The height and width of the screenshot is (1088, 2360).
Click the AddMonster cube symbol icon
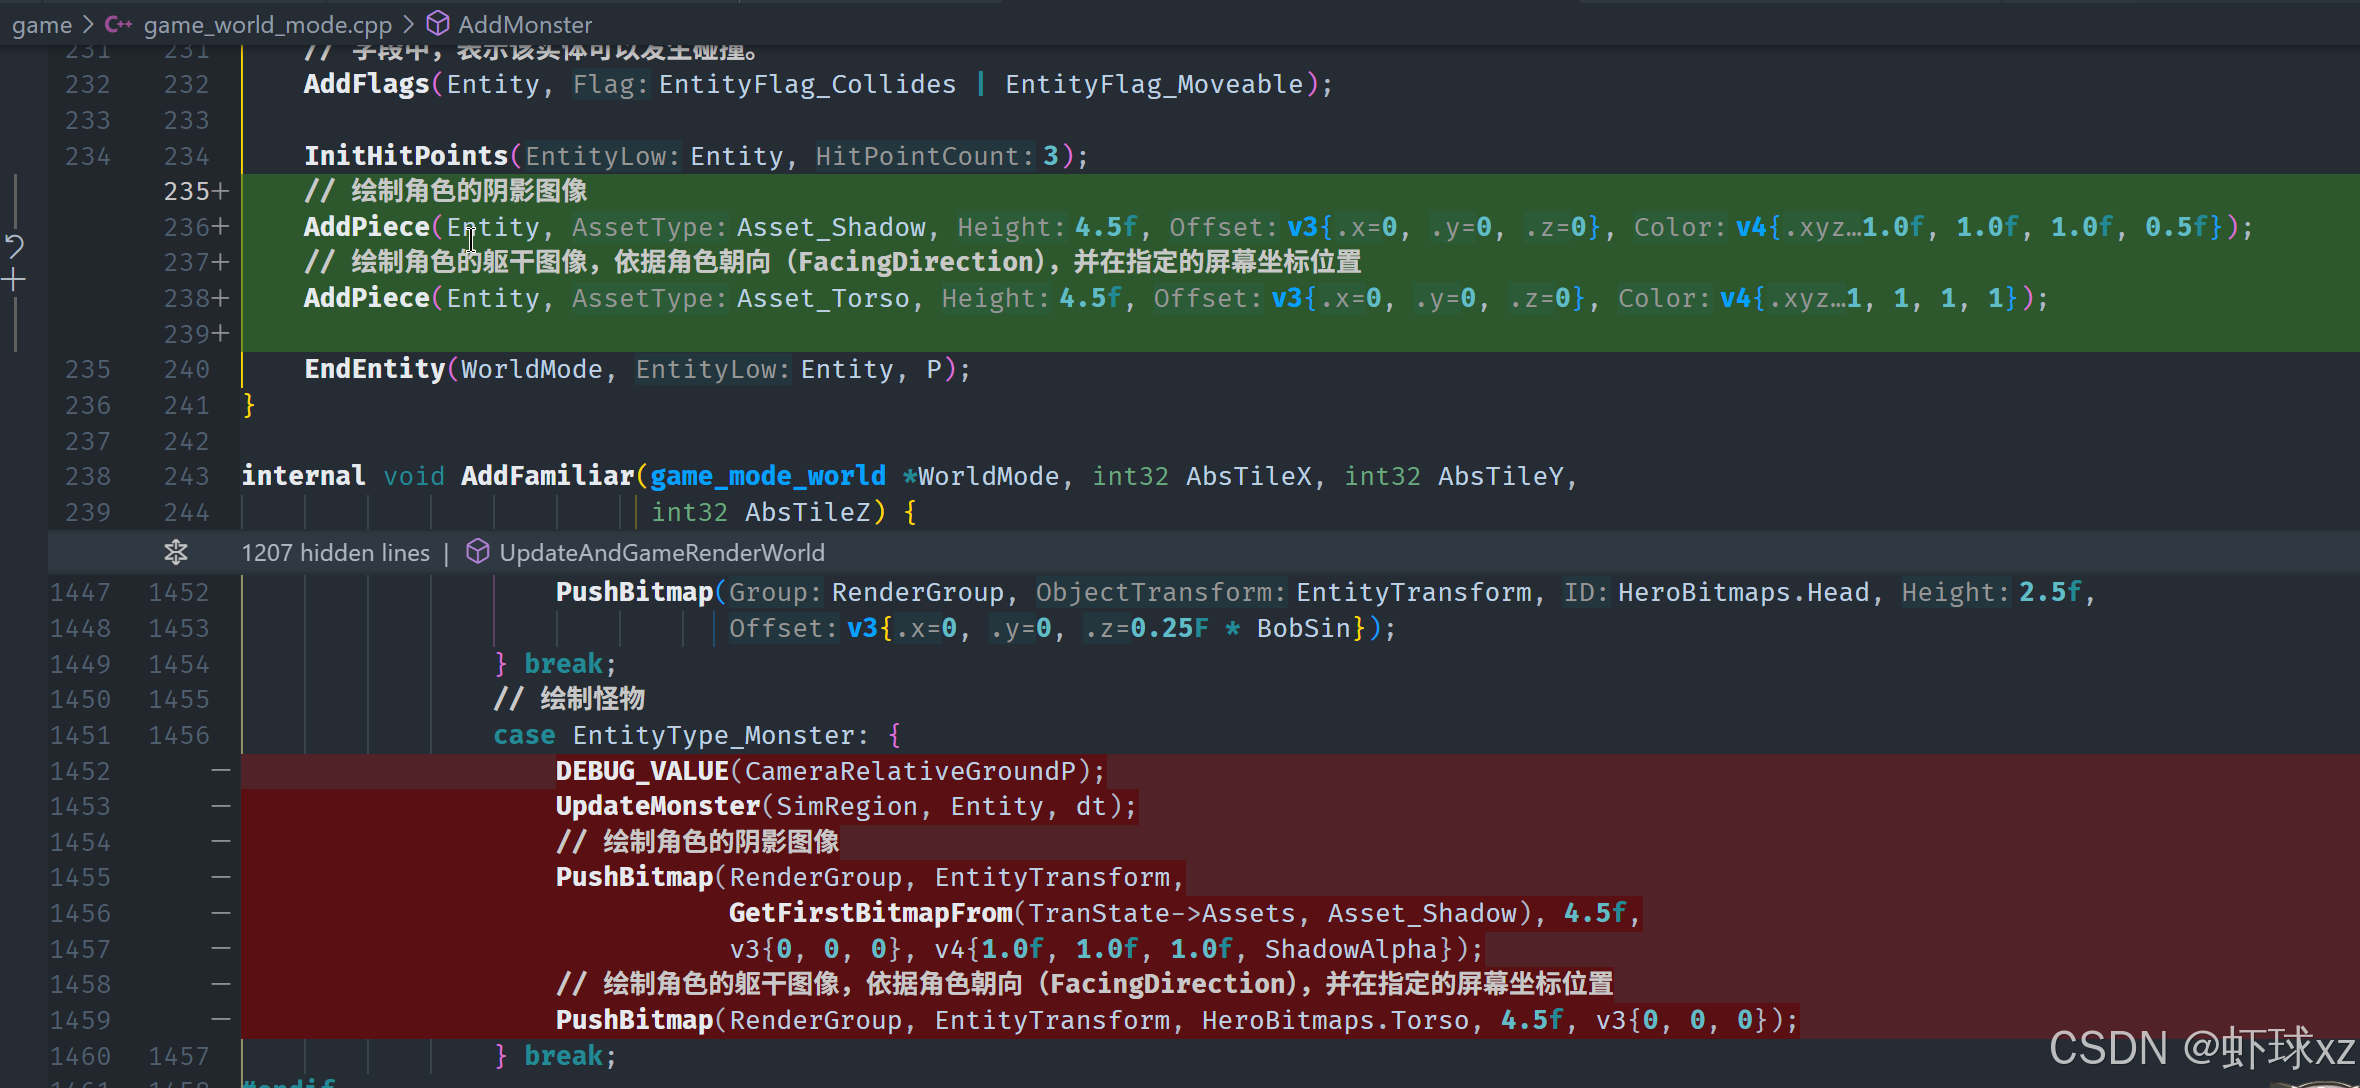pos(438,24)
